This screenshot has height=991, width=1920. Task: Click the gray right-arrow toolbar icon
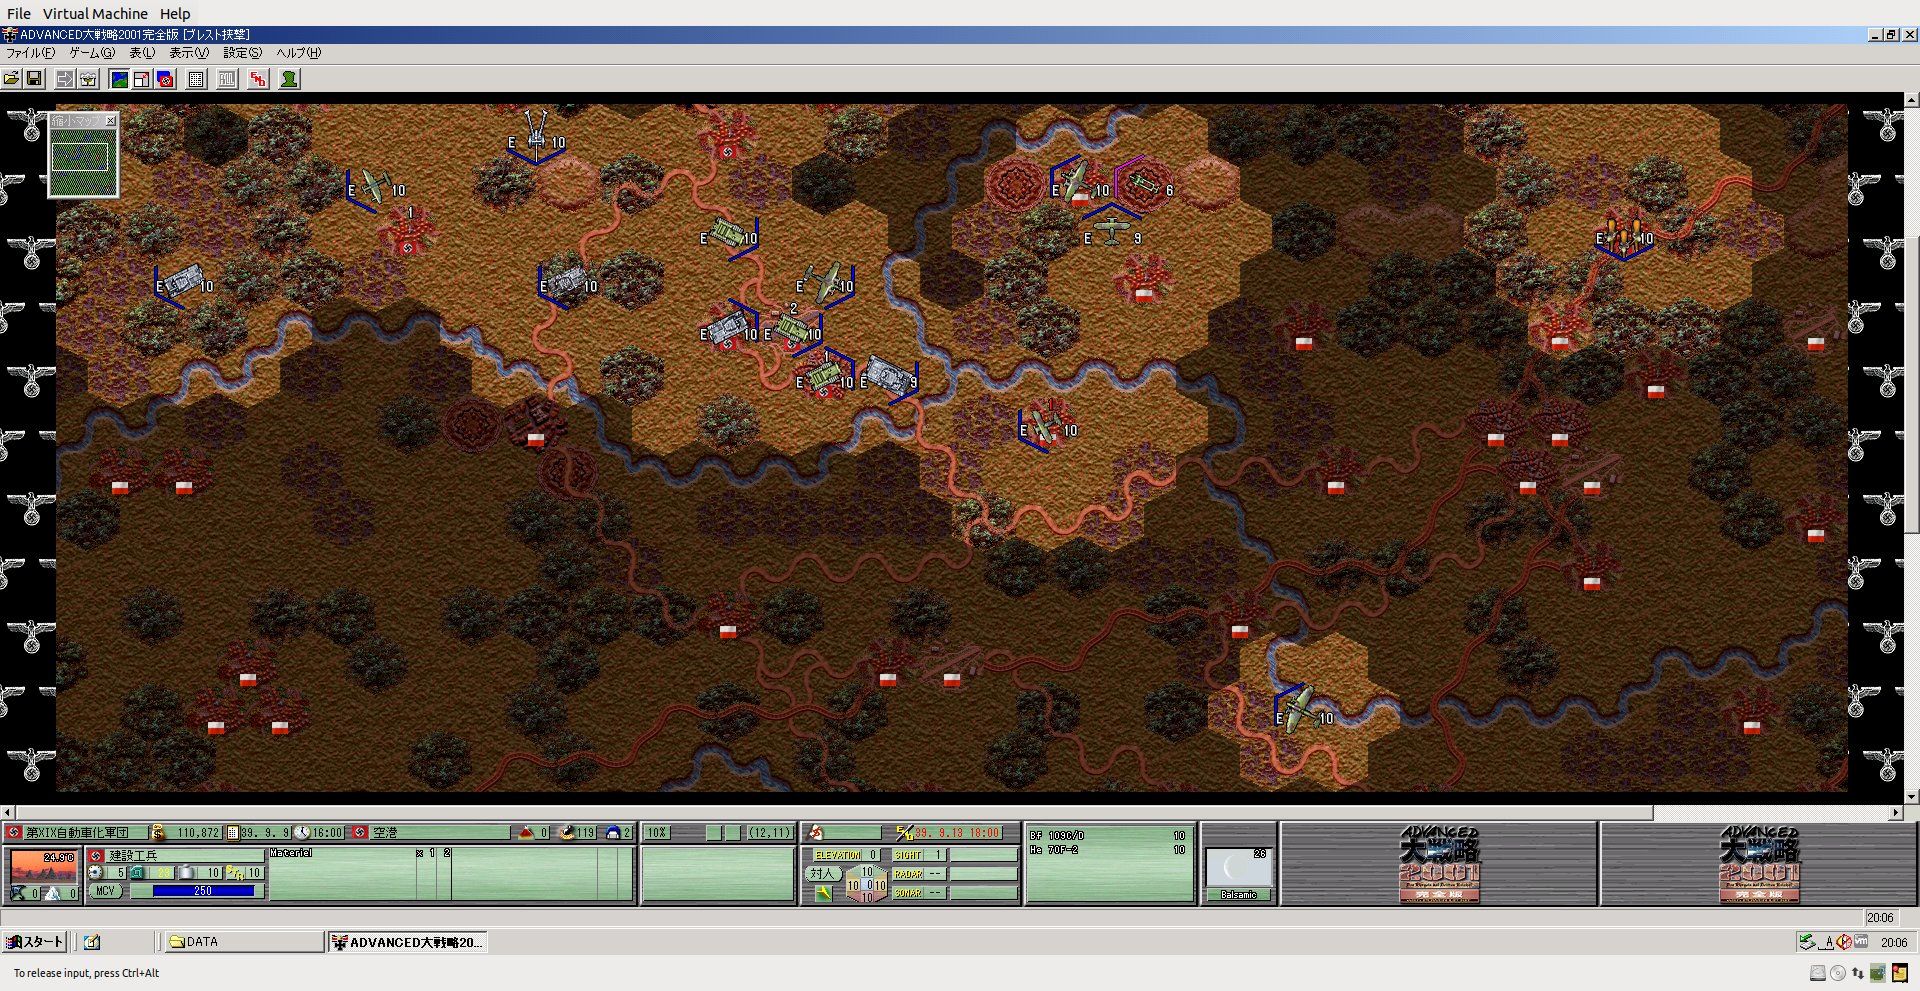(65, 79)
